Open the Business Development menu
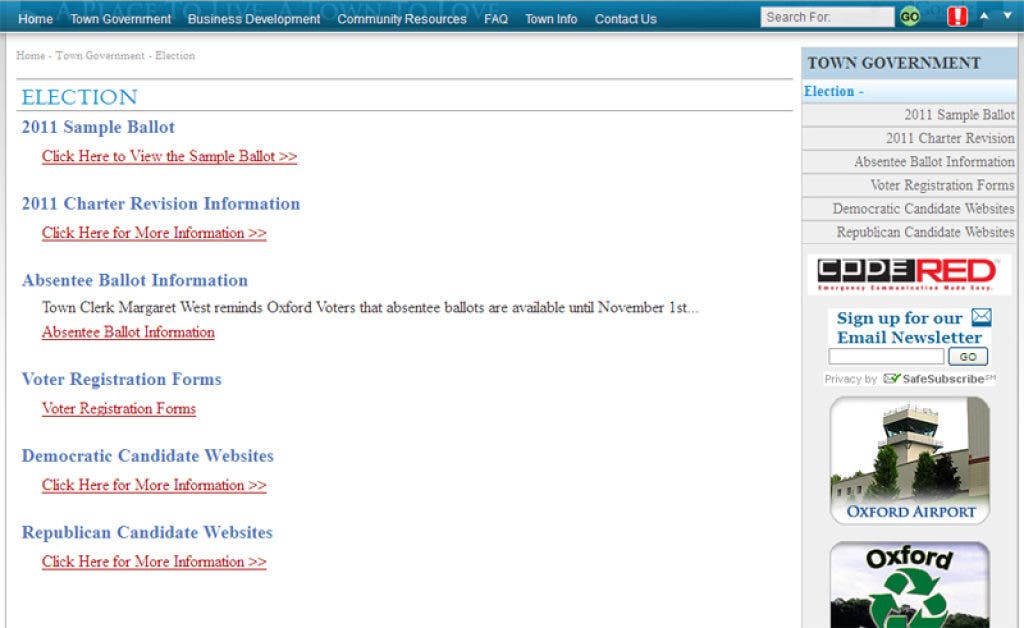 tap(254, 19)
